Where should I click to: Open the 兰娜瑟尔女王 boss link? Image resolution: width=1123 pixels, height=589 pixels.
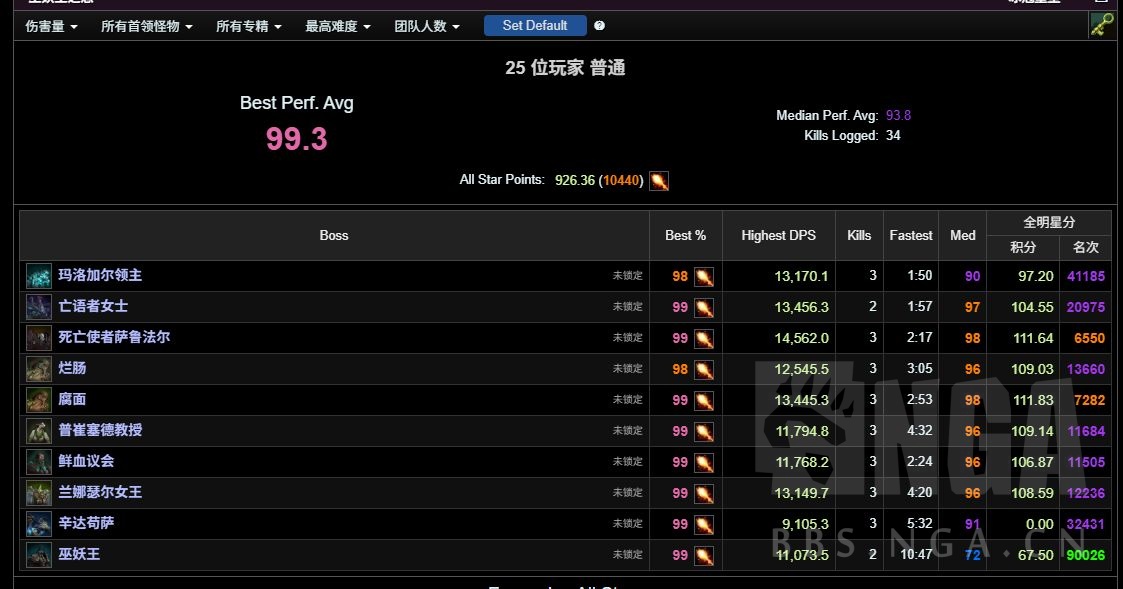click(100, 493)
